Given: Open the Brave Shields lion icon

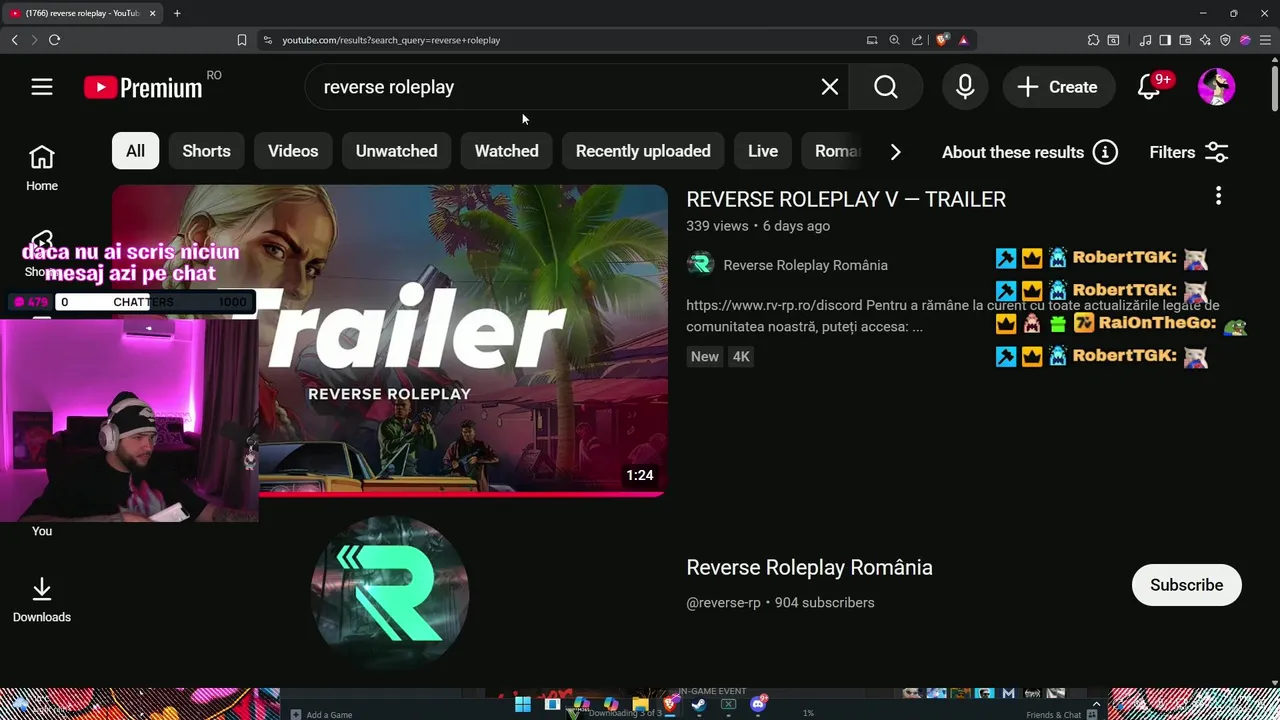Looking at the screenshot, I should point(942,40).
